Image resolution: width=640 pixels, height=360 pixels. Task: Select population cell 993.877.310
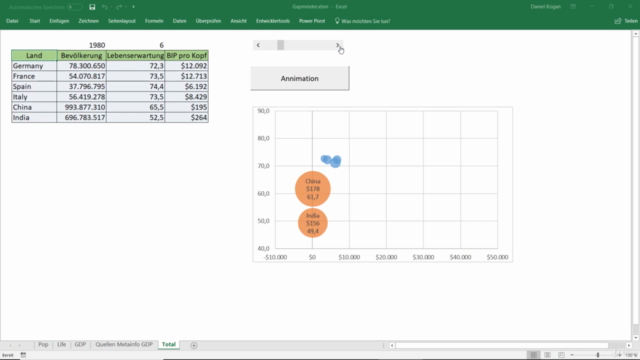(x=82, y=107)
